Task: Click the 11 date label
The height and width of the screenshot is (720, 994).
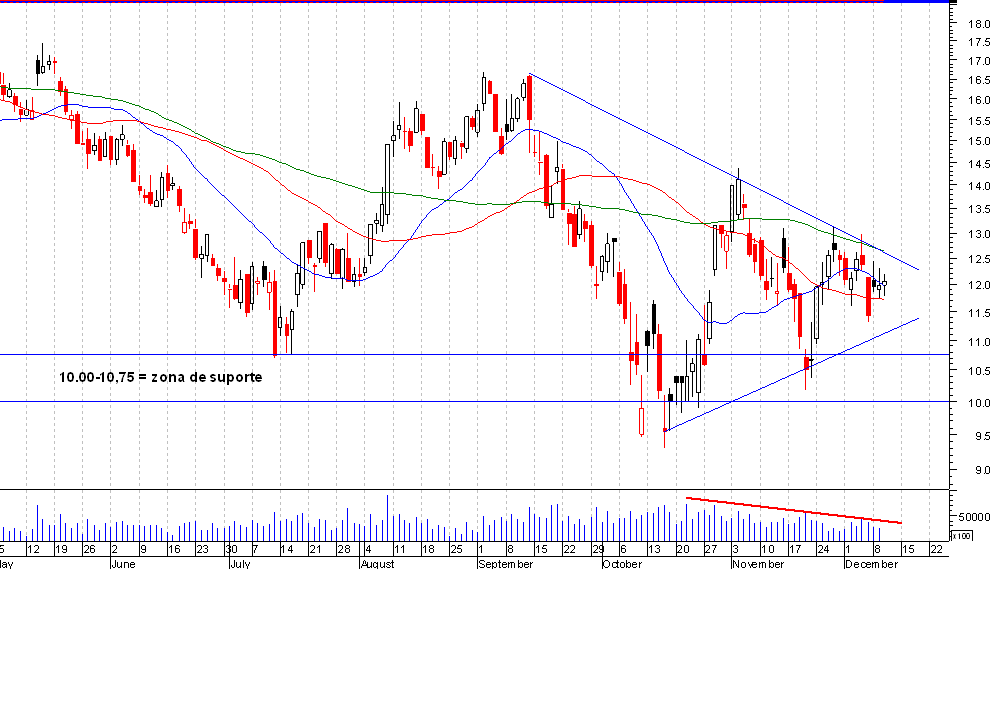Action: pyautogui.click(x=399, y=550)
